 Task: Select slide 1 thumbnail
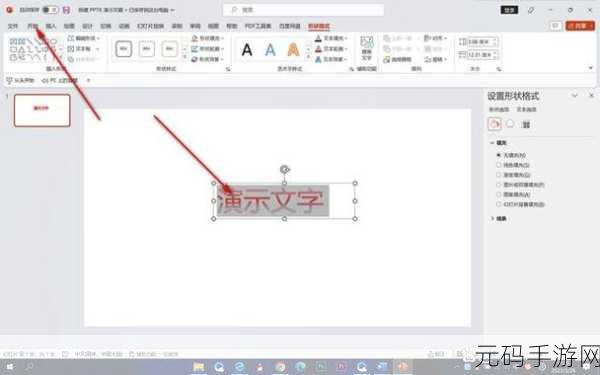tap(42, 110)
